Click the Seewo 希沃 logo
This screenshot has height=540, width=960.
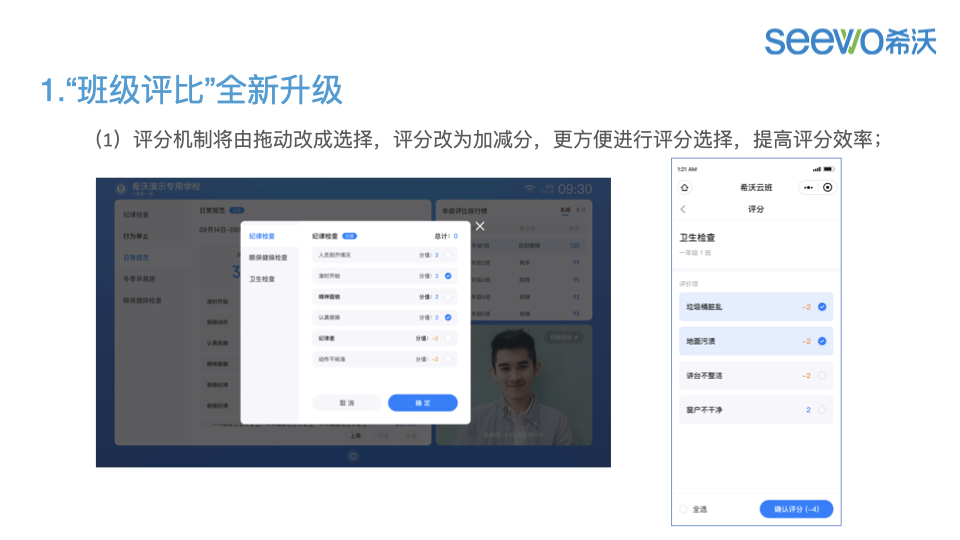click(850, 40)
